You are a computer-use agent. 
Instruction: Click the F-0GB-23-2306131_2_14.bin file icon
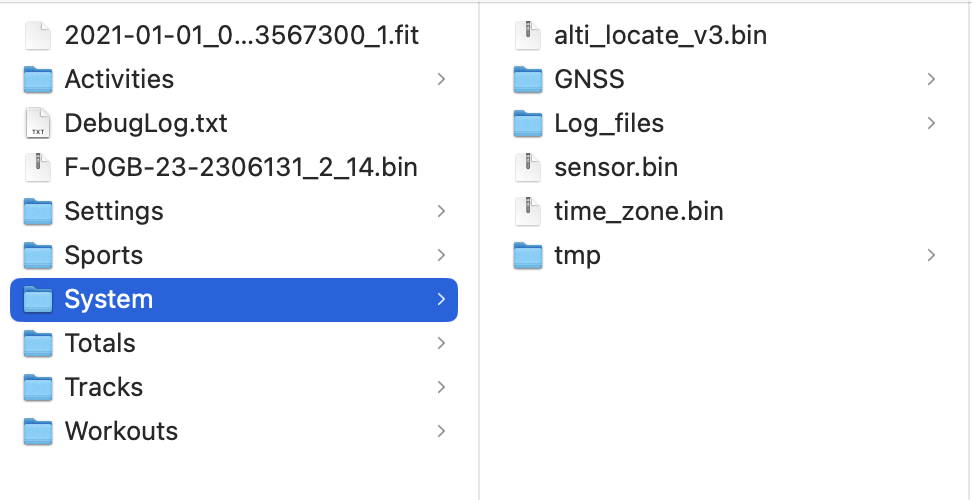coord(38,167)
